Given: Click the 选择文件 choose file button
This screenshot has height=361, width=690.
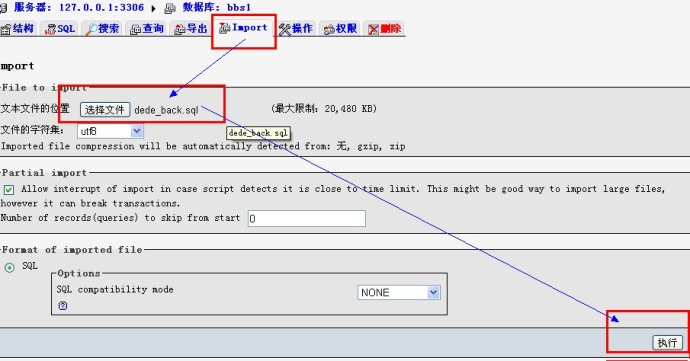Looking at the screenshot, I should click(105, 110).
